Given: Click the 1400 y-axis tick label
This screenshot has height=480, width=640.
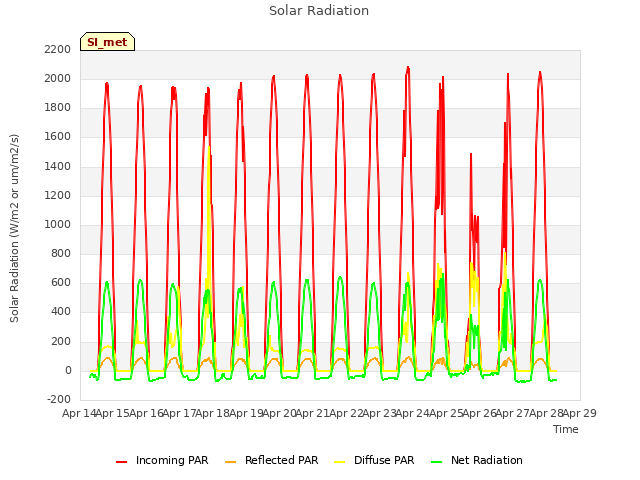Looking at the screenshot, I should pos(58,167).
